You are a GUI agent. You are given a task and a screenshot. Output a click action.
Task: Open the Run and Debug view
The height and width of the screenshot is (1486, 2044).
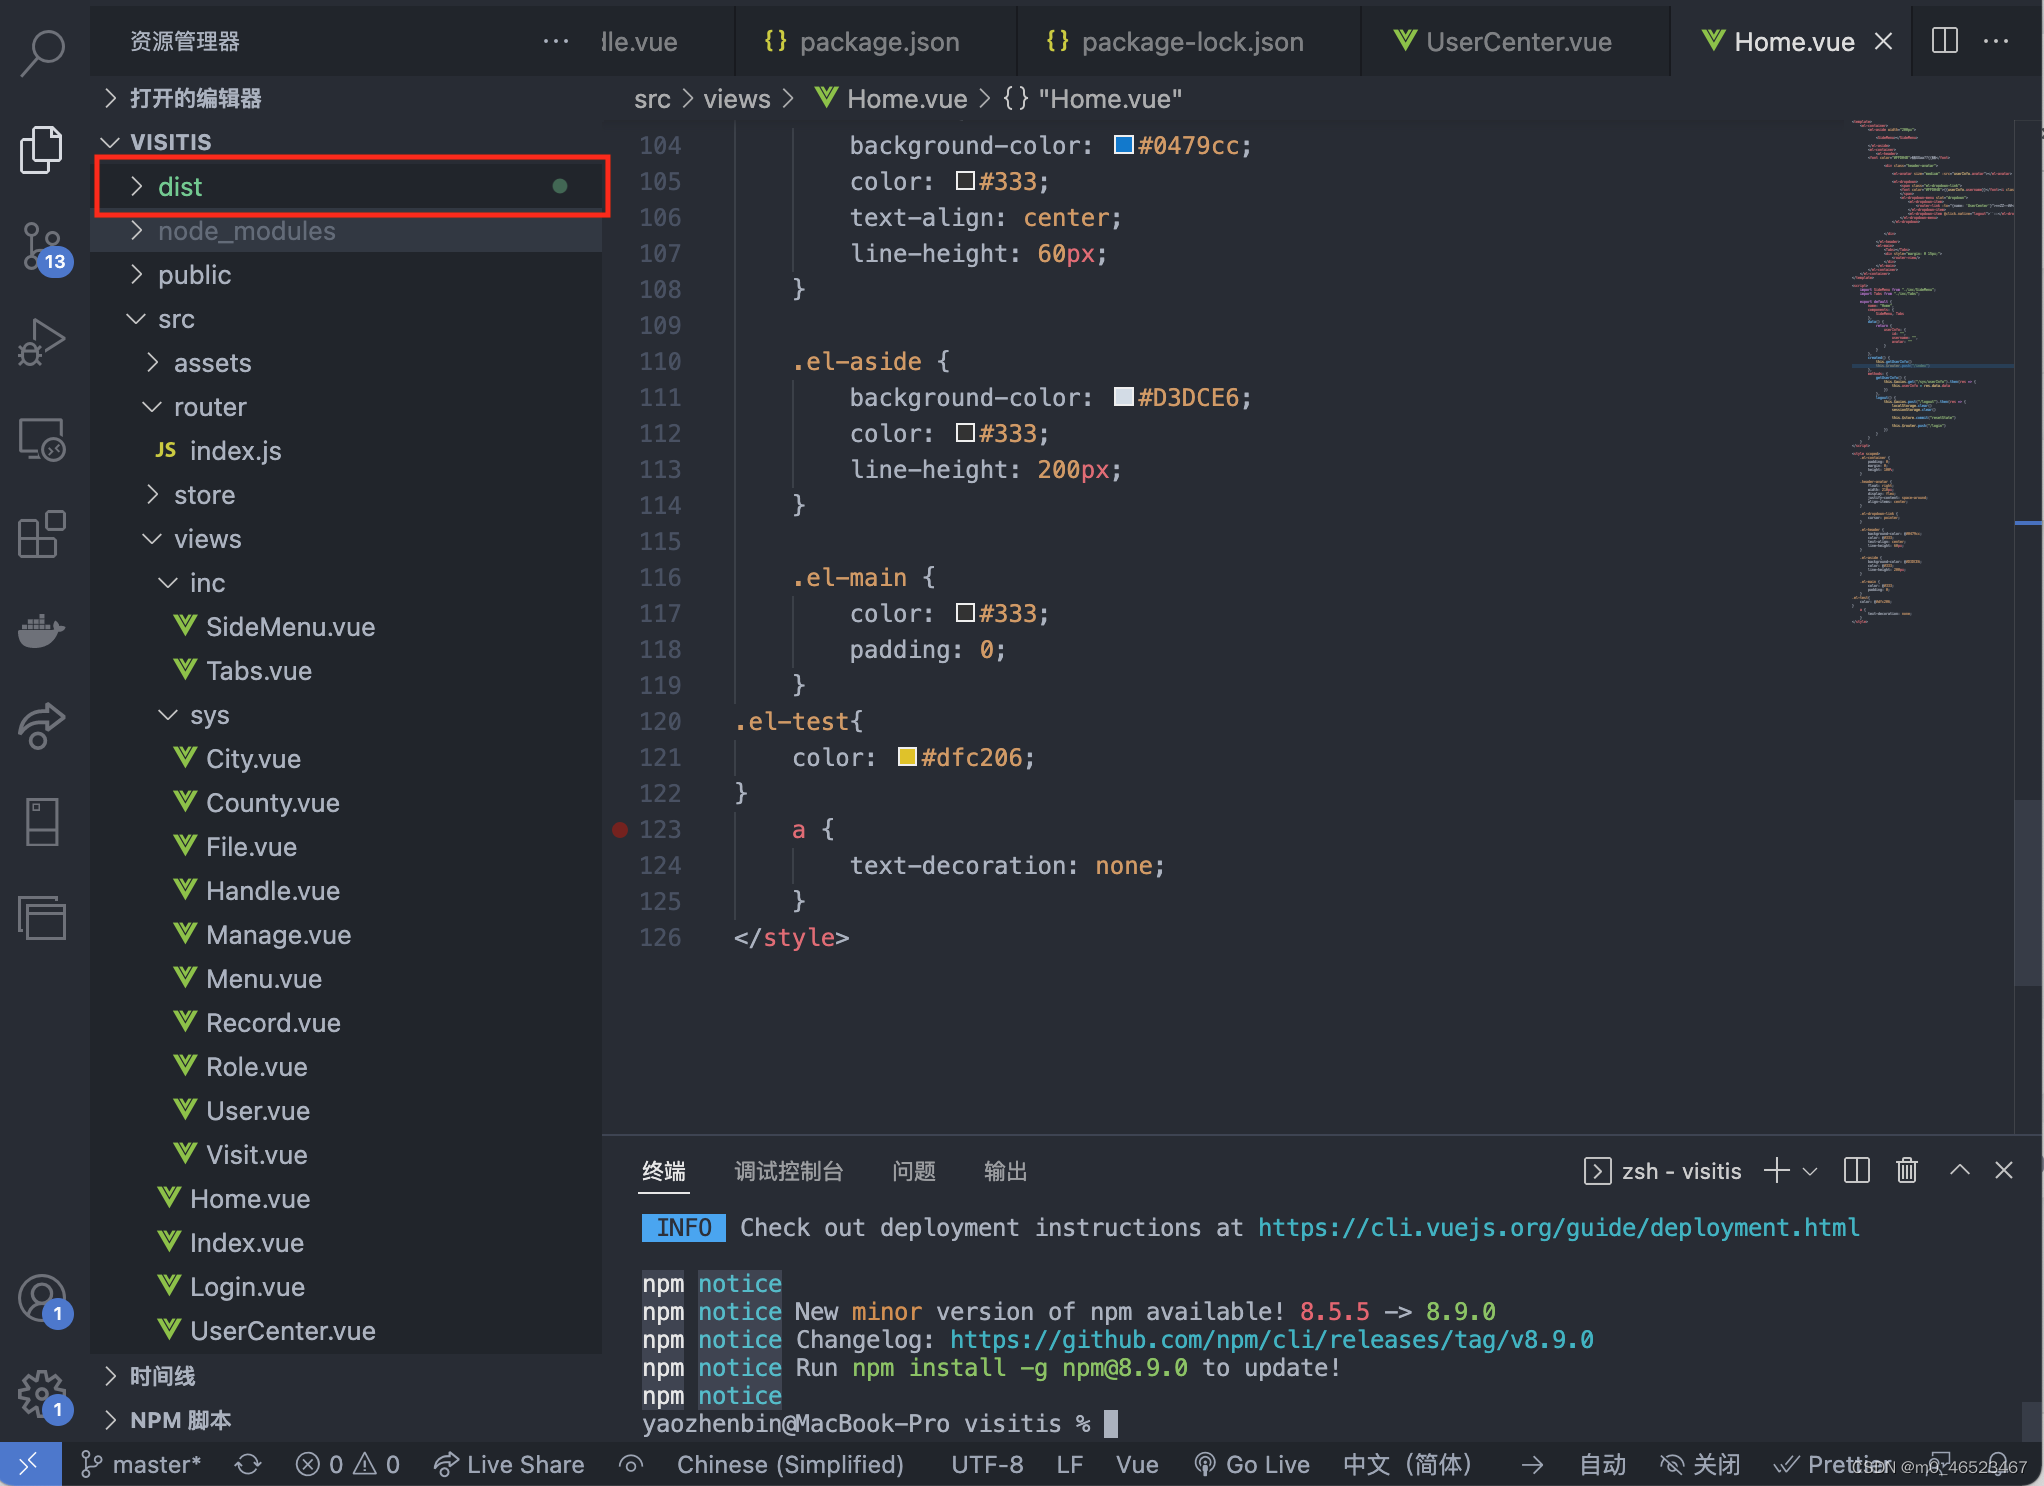click(x=42, y=342)
